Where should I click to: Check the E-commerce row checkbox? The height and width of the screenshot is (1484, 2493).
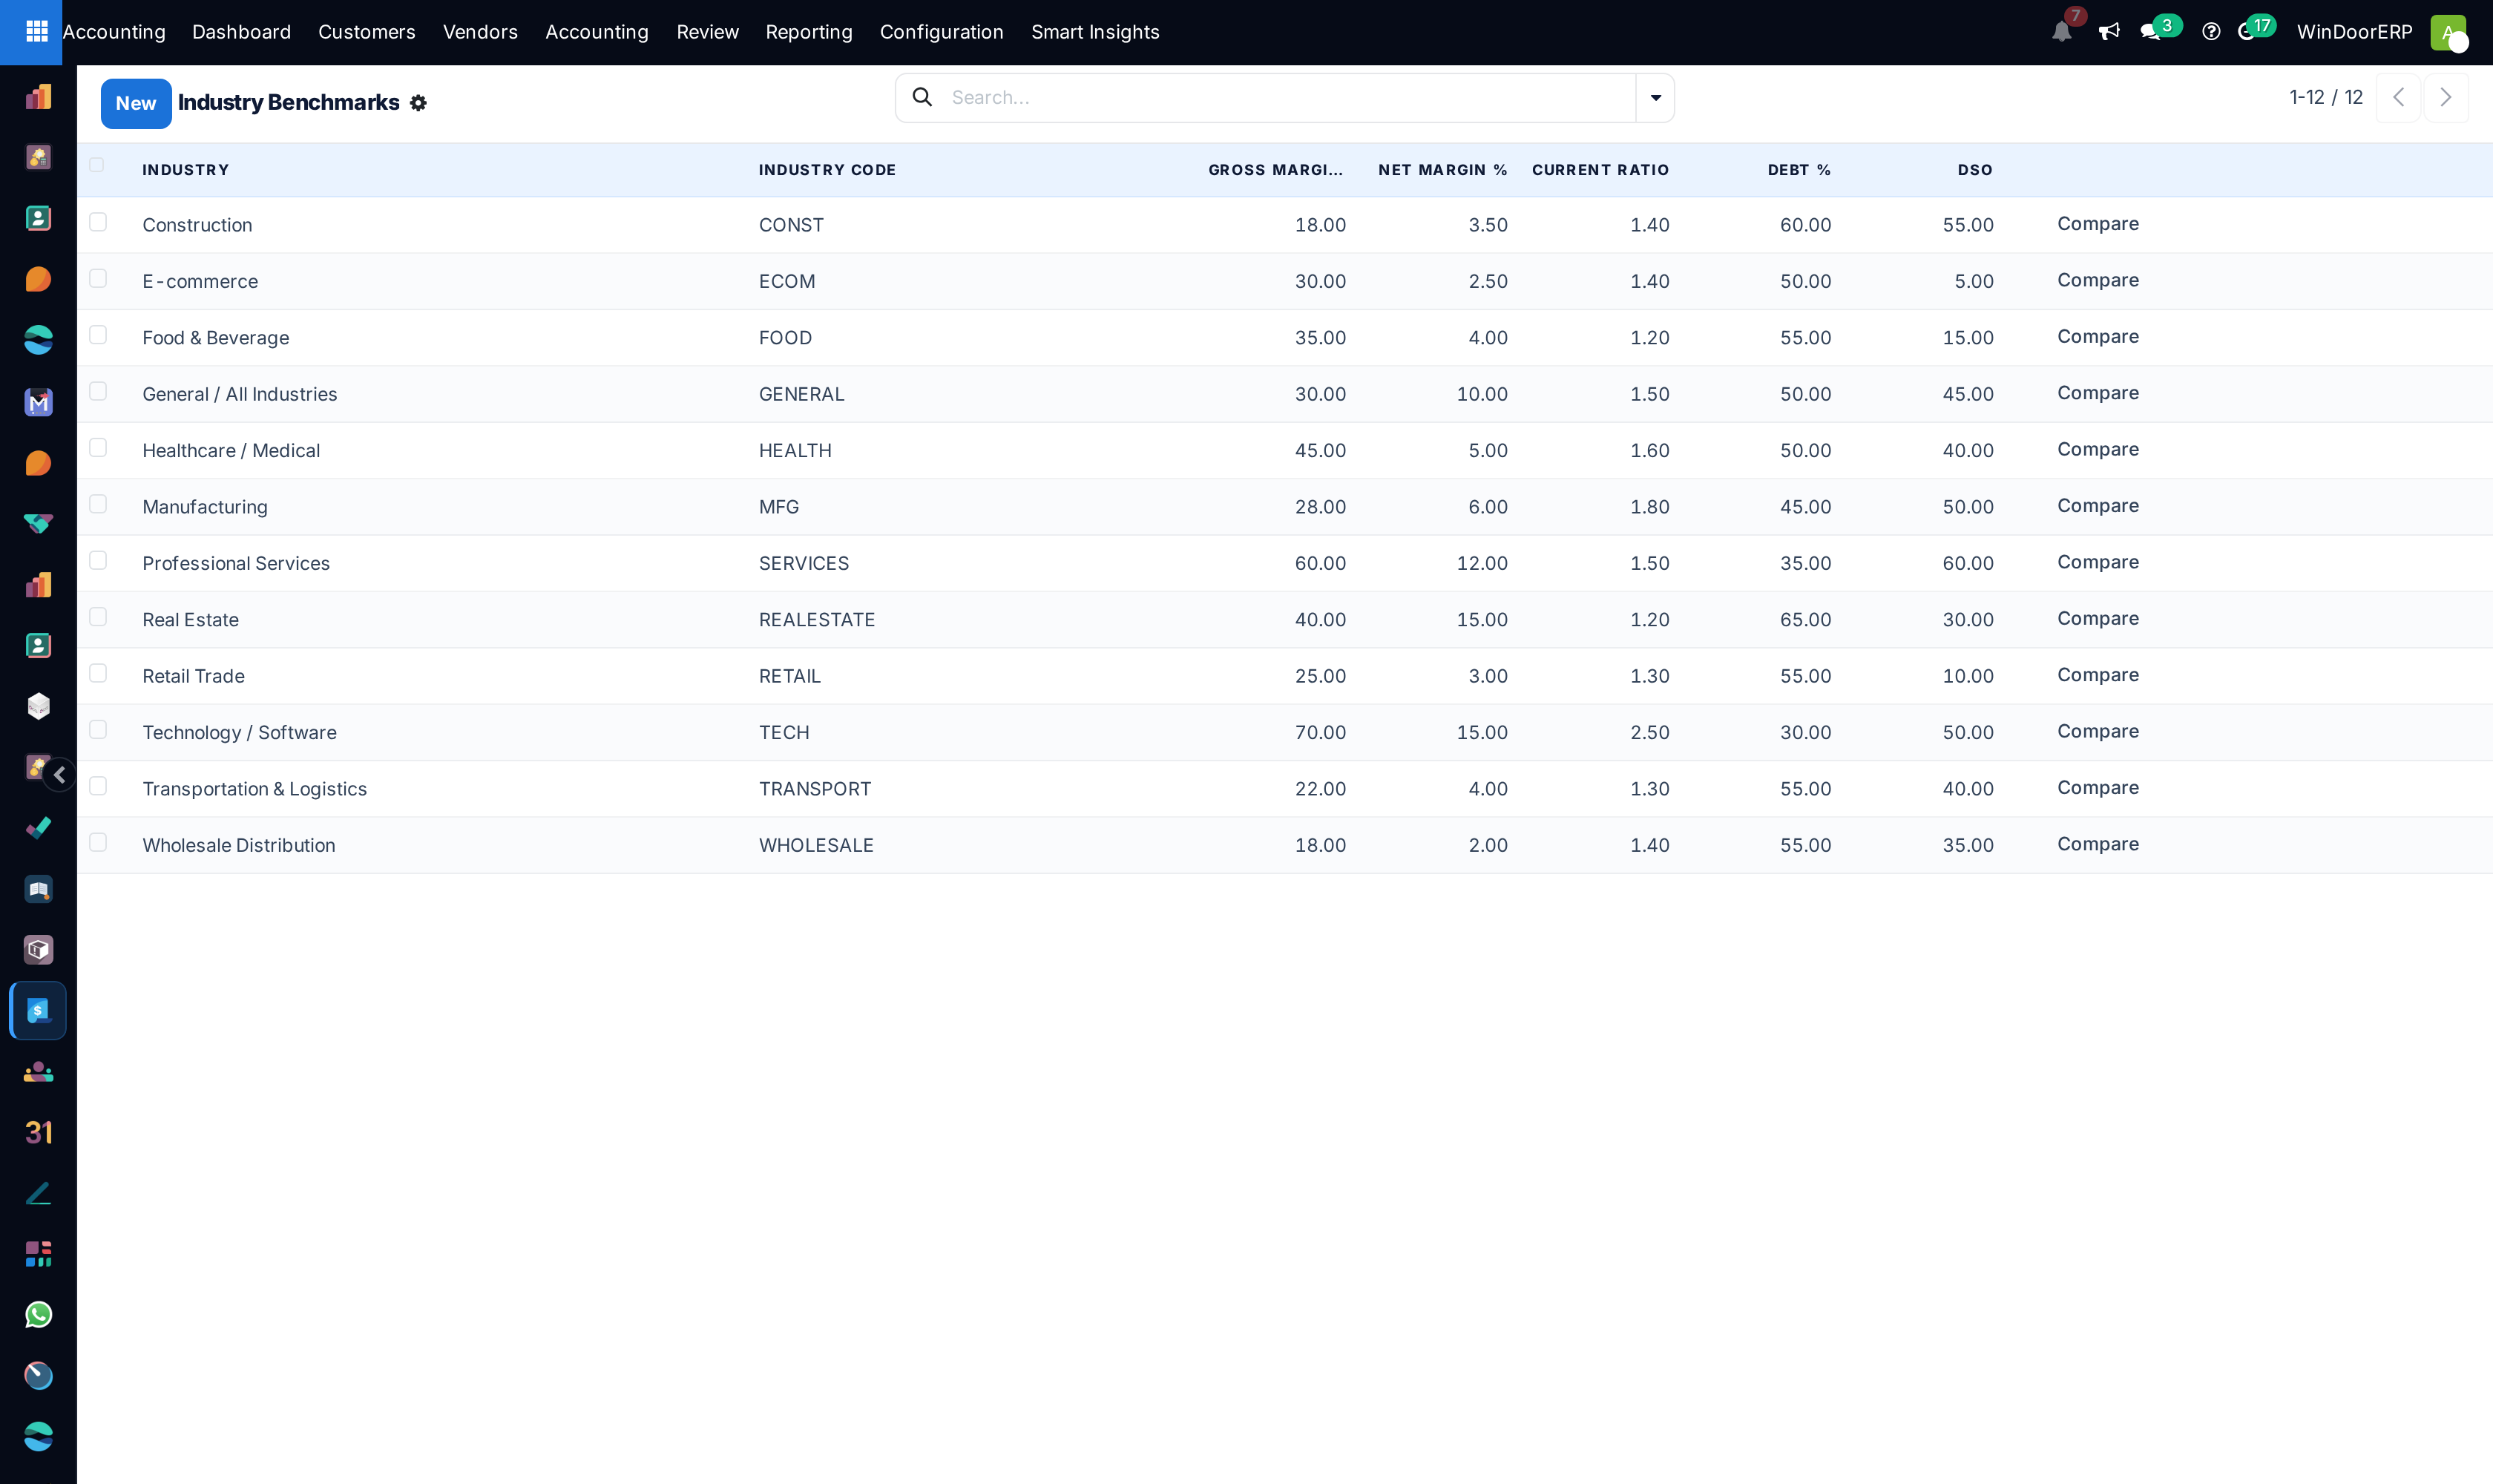[98, 278]
